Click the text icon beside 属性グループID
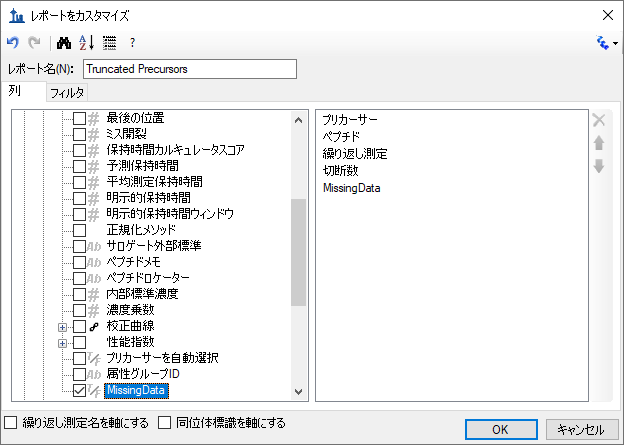This screenshot has width=624, height=445. [94, 375]
